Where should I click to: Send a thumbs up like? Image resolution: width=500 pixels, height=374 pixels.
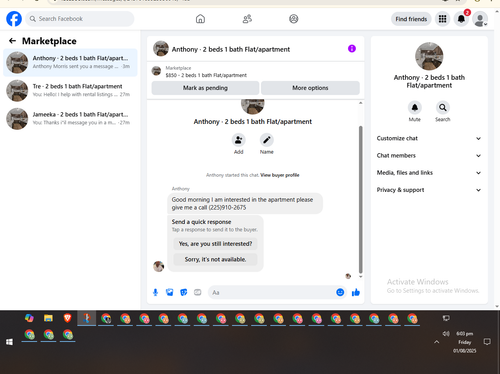pyautogui.click(x=356, y=292)
